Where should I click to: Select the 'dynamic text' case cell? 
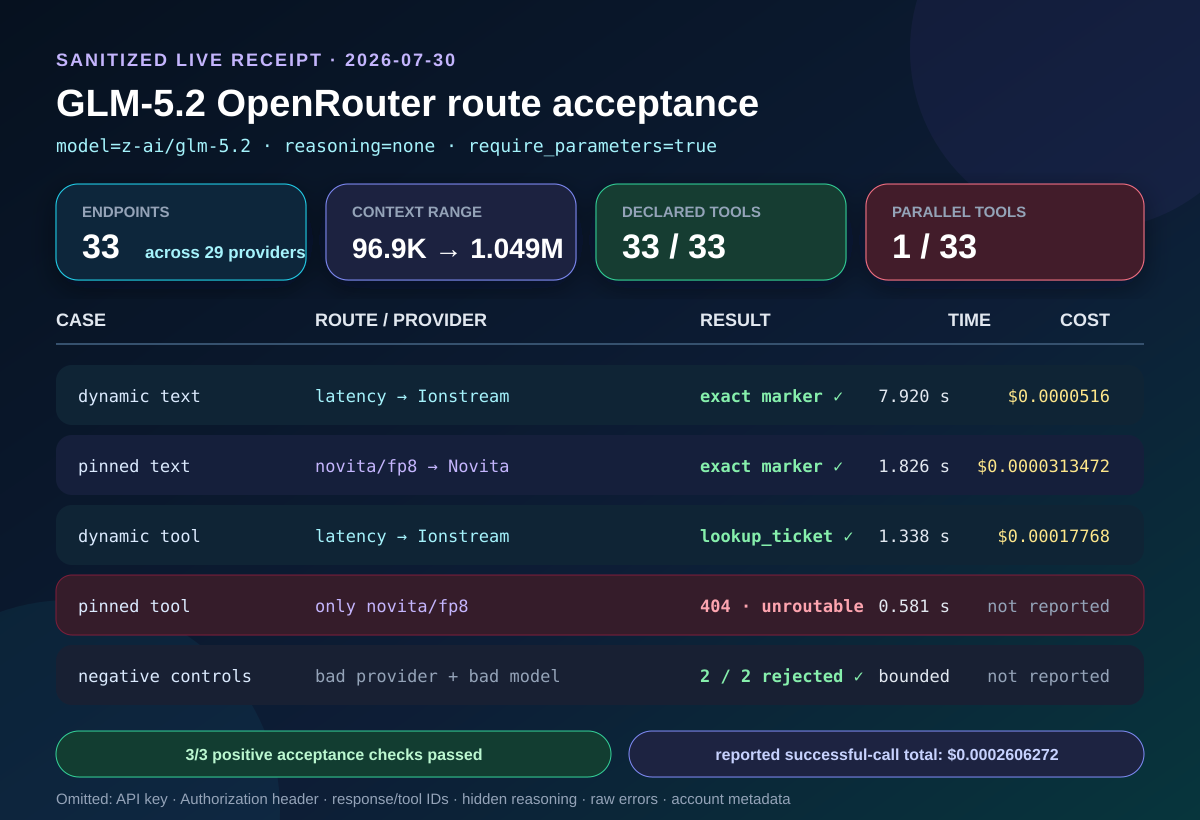[139, 396]
